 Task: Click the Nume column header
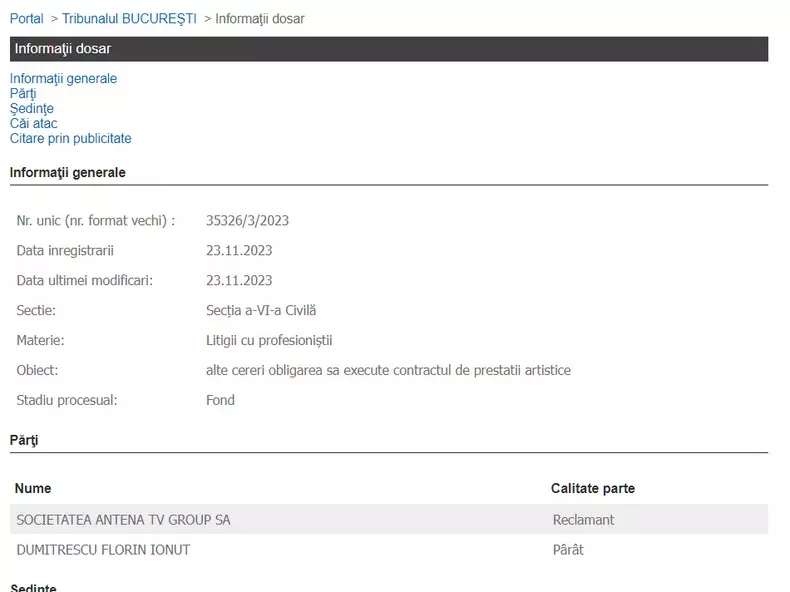point(34,489)
